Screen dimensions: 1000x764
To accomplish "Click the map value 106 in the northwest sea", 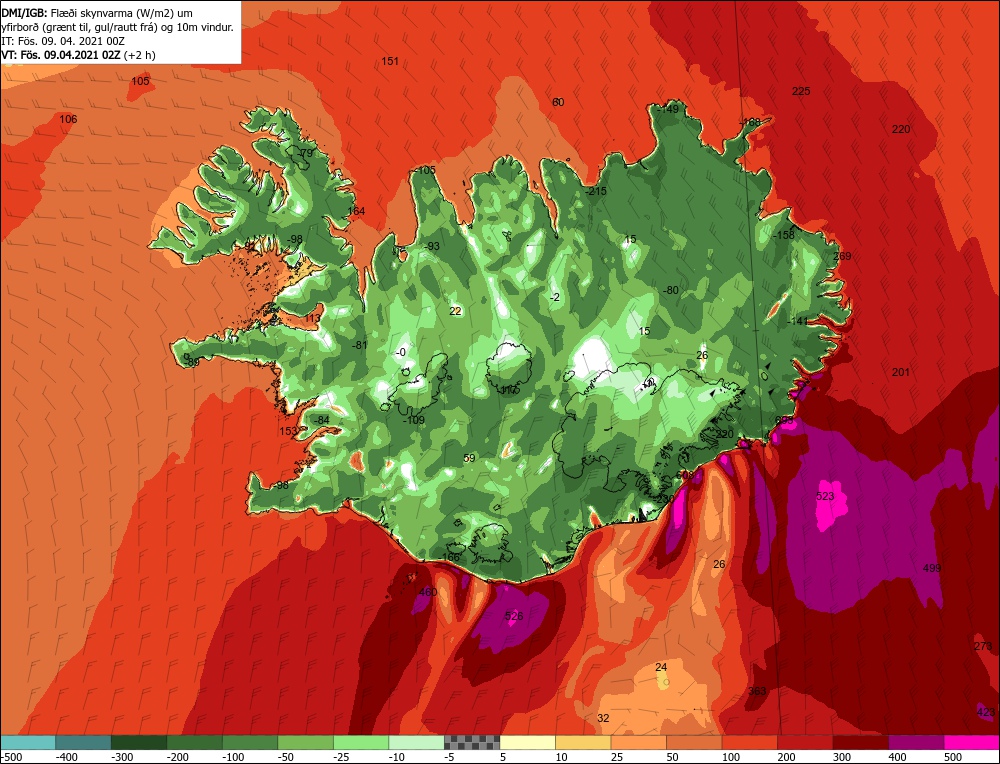I will point(68,119).
